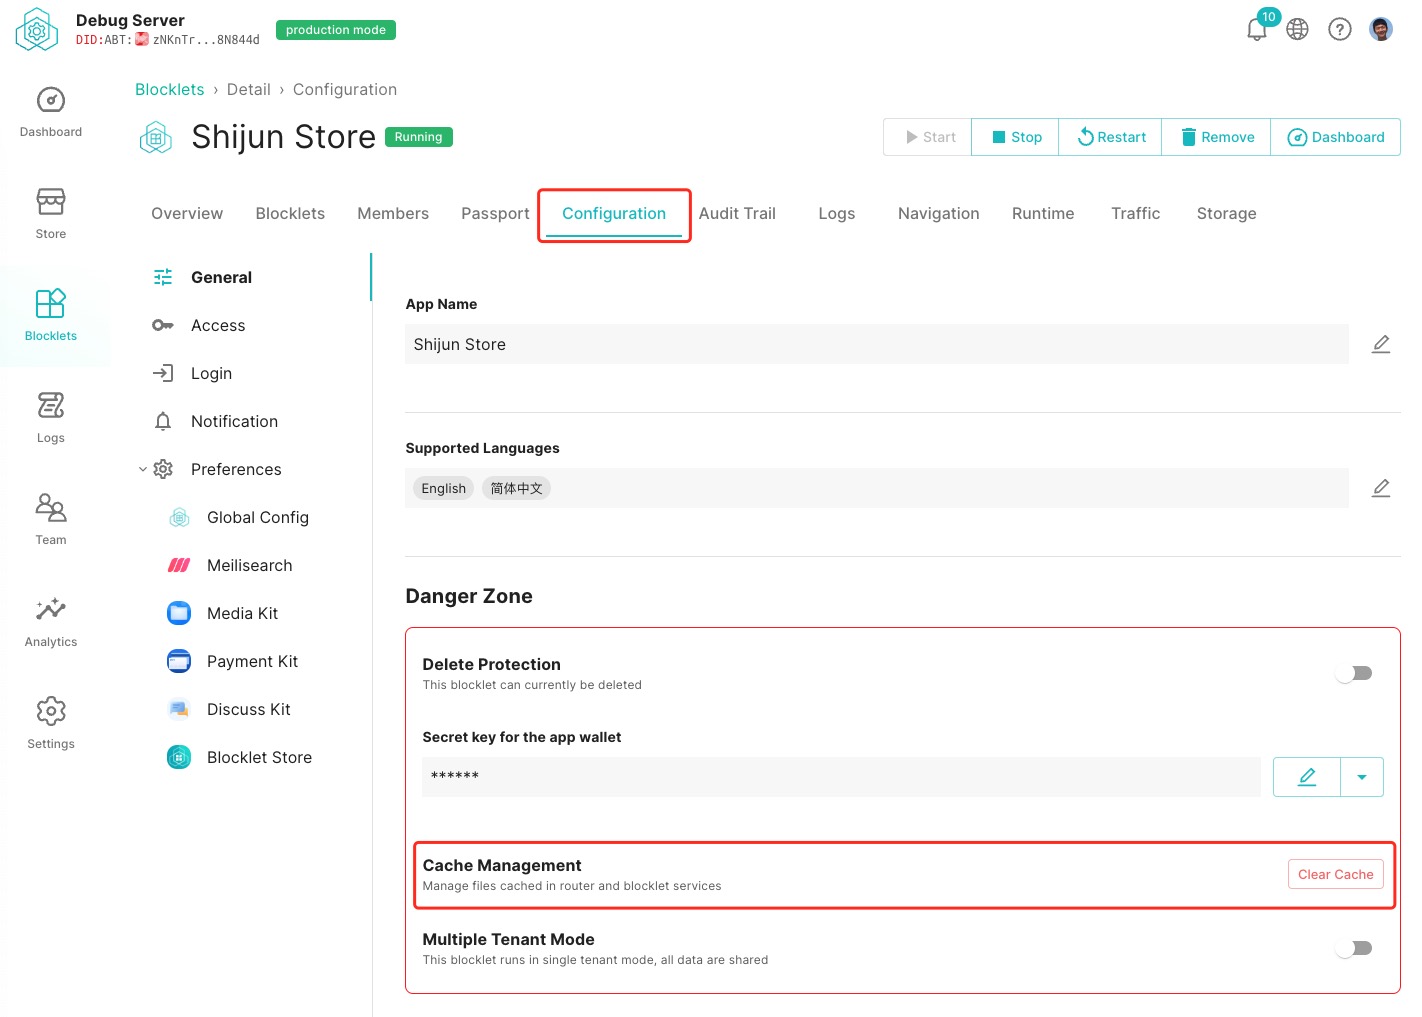The height and width of the screenshot is (1017, 1422).
Task: Switch to the Audit Trail tab
Action: [737, 213]
